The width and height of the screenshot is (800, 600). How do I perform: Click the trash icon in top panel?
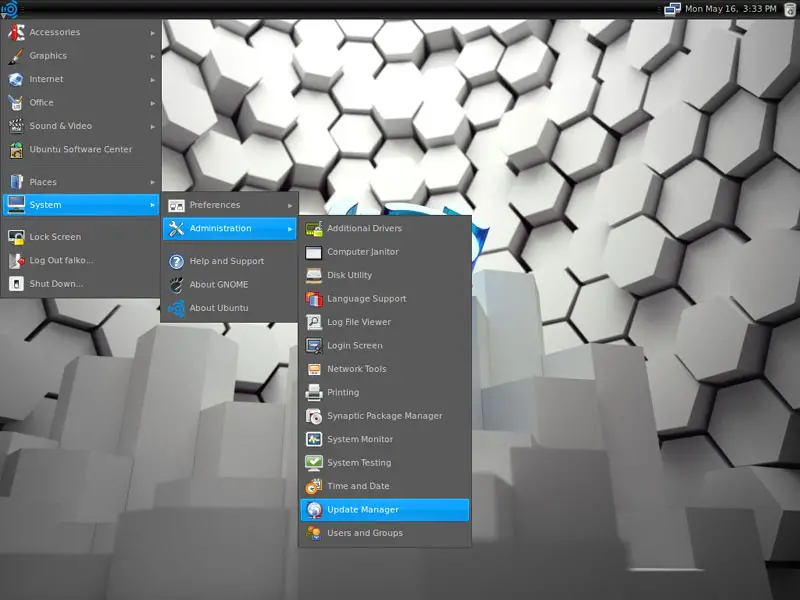coord(790,9)
